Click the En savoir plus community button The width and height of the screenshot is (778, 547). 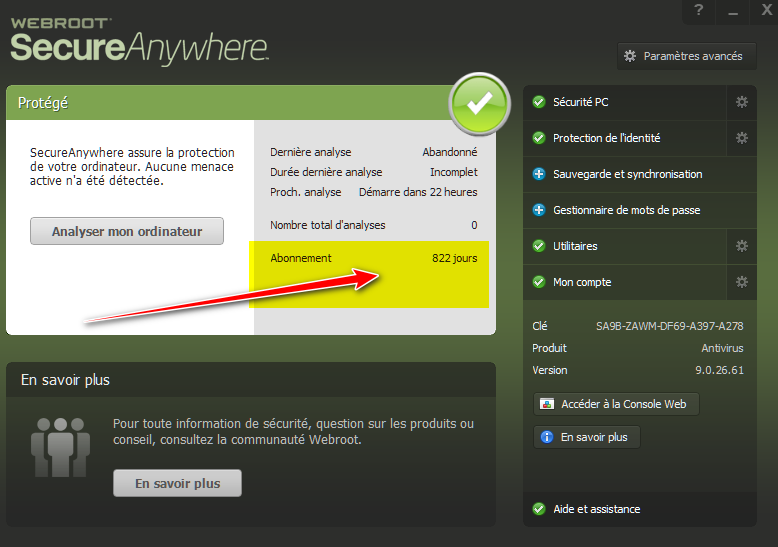178,483
